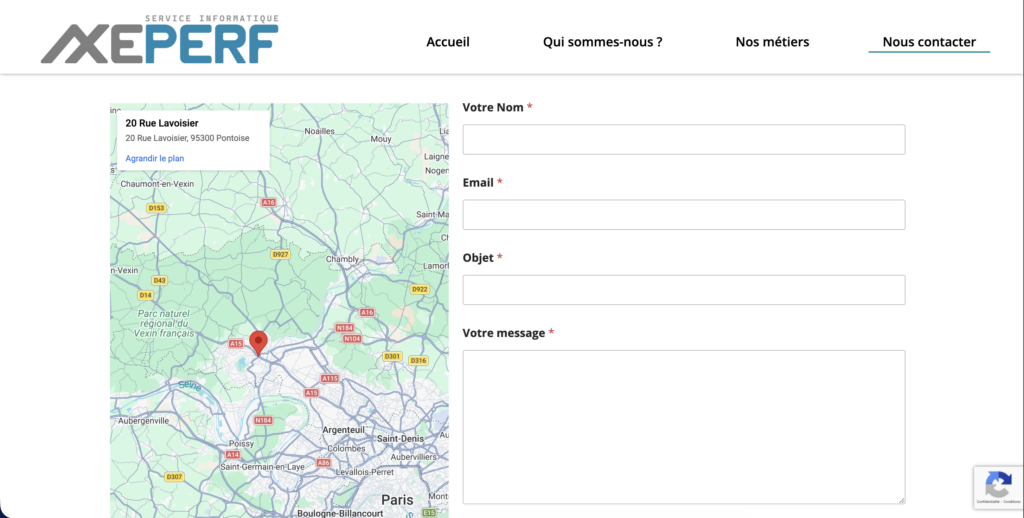Select the Nous contacter menu item
Image resolution: width=1024 pixels, height=518 pixels.
click(x=929, y=42)
